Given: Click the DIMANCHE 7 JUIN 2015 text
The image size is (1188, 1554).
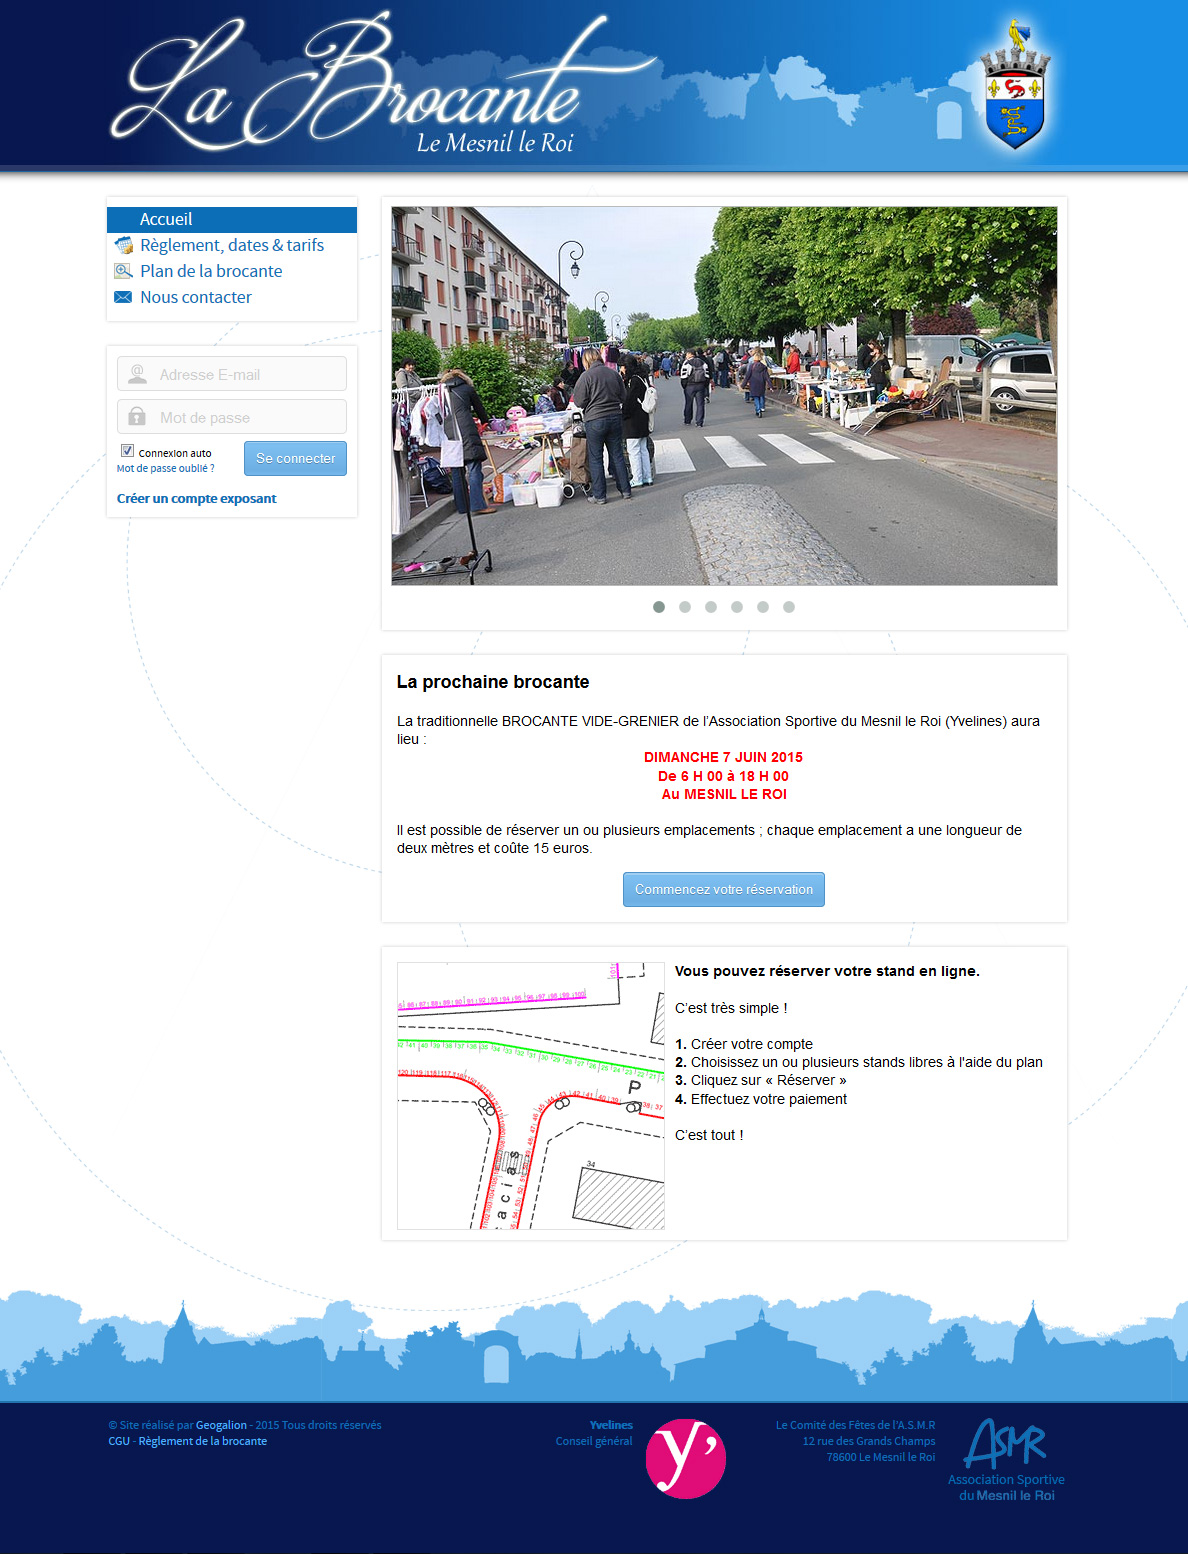Looking at the screenshot, I should (723, 757).
